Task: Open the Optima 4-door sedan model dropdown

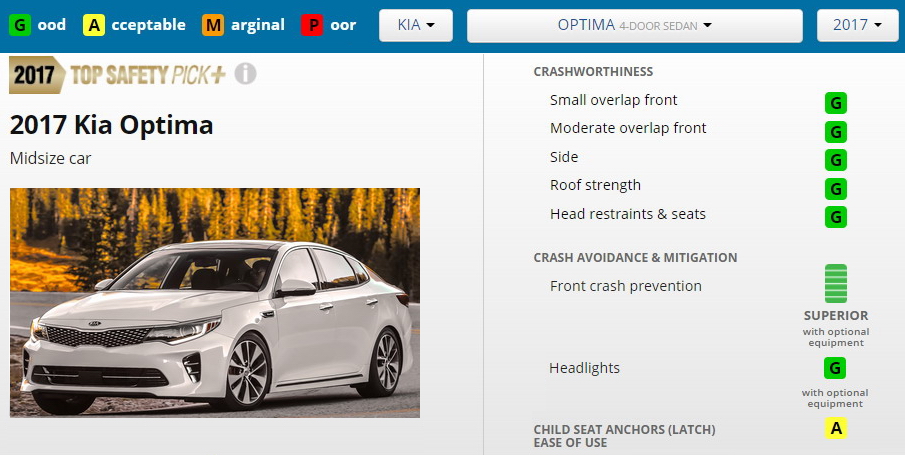Action: point(634,25)
